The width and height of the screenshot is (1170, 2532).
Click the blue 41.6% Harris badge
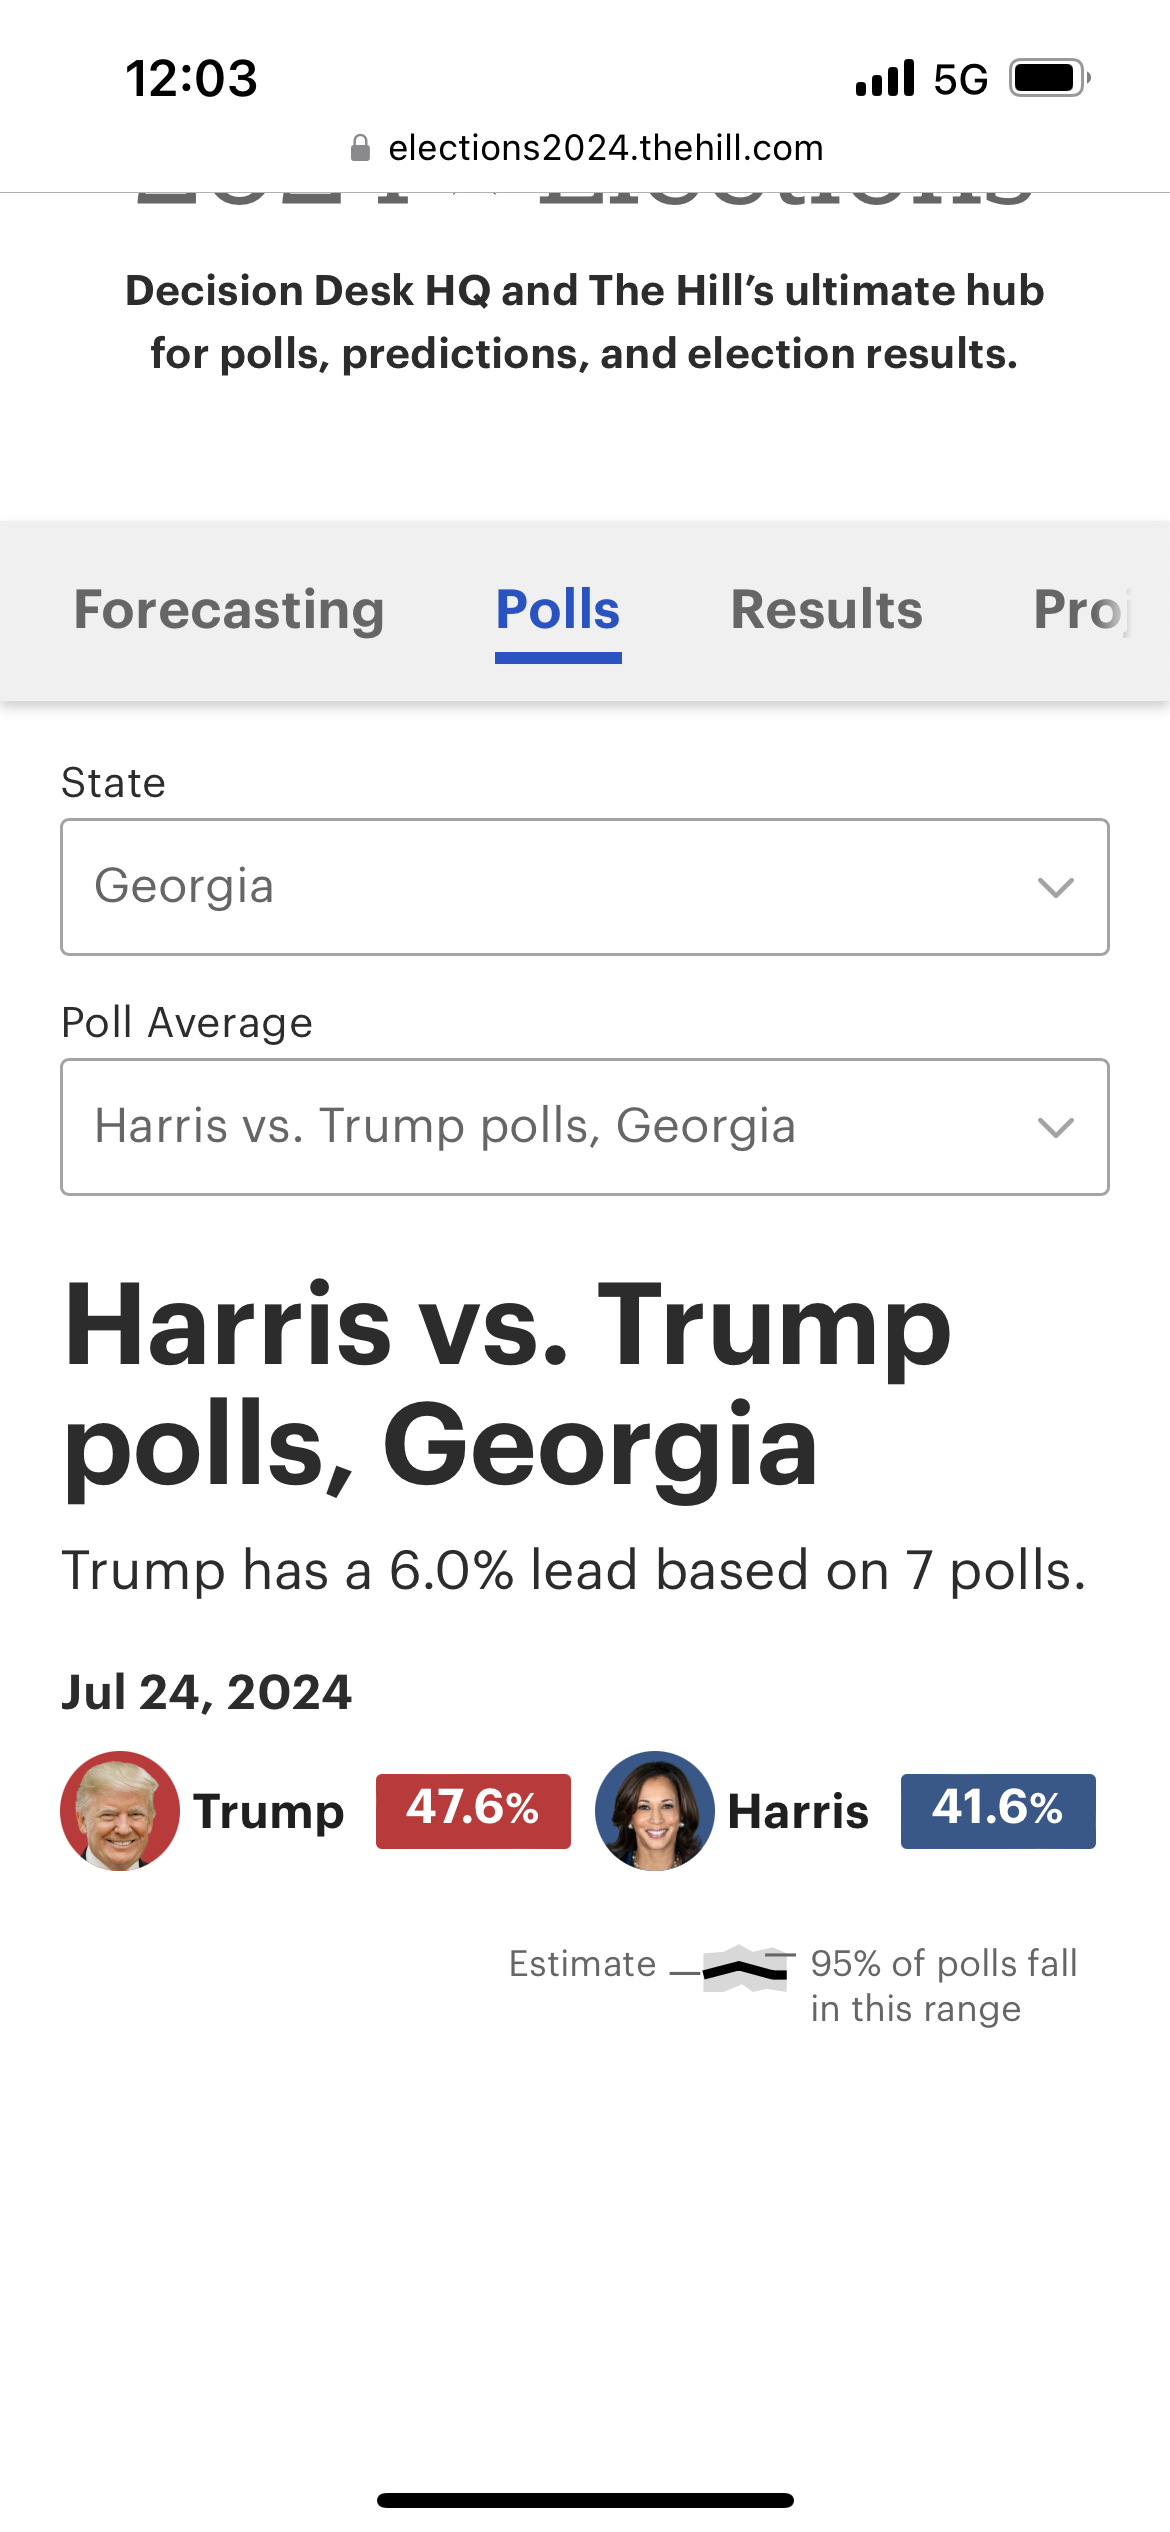point(998,1811)
